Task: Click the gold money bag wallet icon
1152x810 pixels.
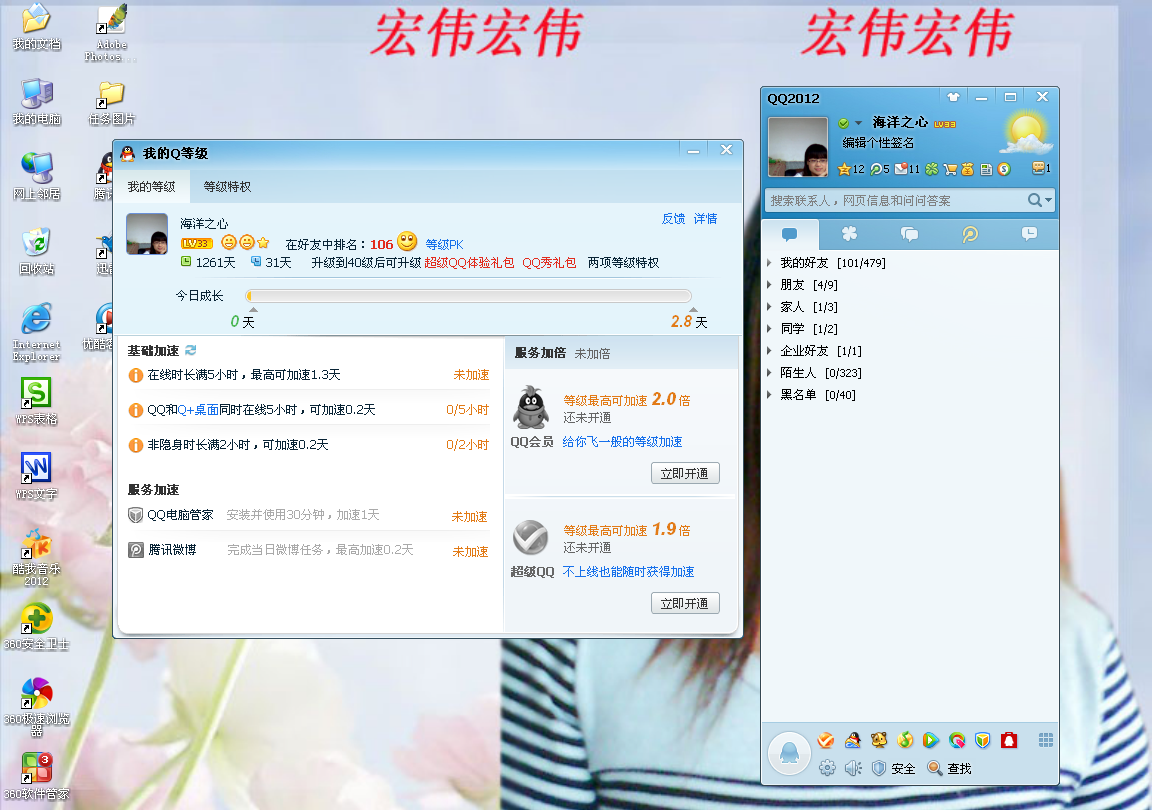Action: click(968, 169)
